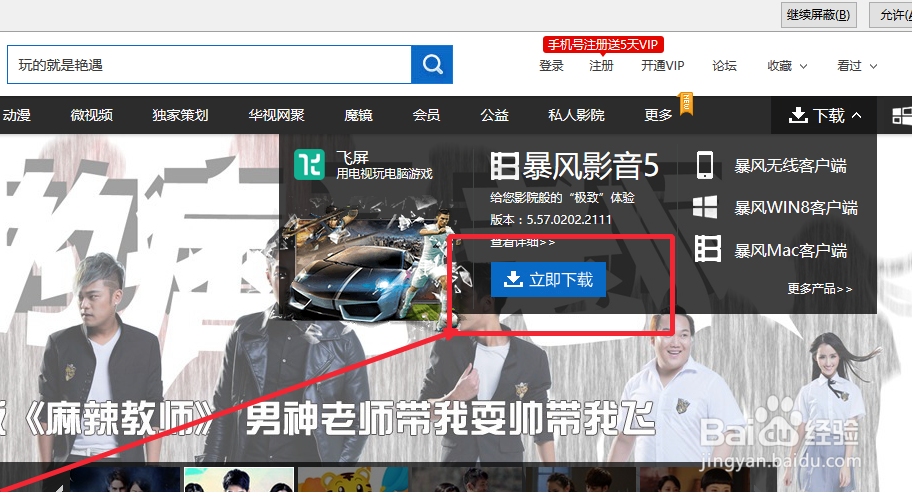Open the 暴风无线客户端 link
Screen dimensions: 912x492
coord(790,166)
